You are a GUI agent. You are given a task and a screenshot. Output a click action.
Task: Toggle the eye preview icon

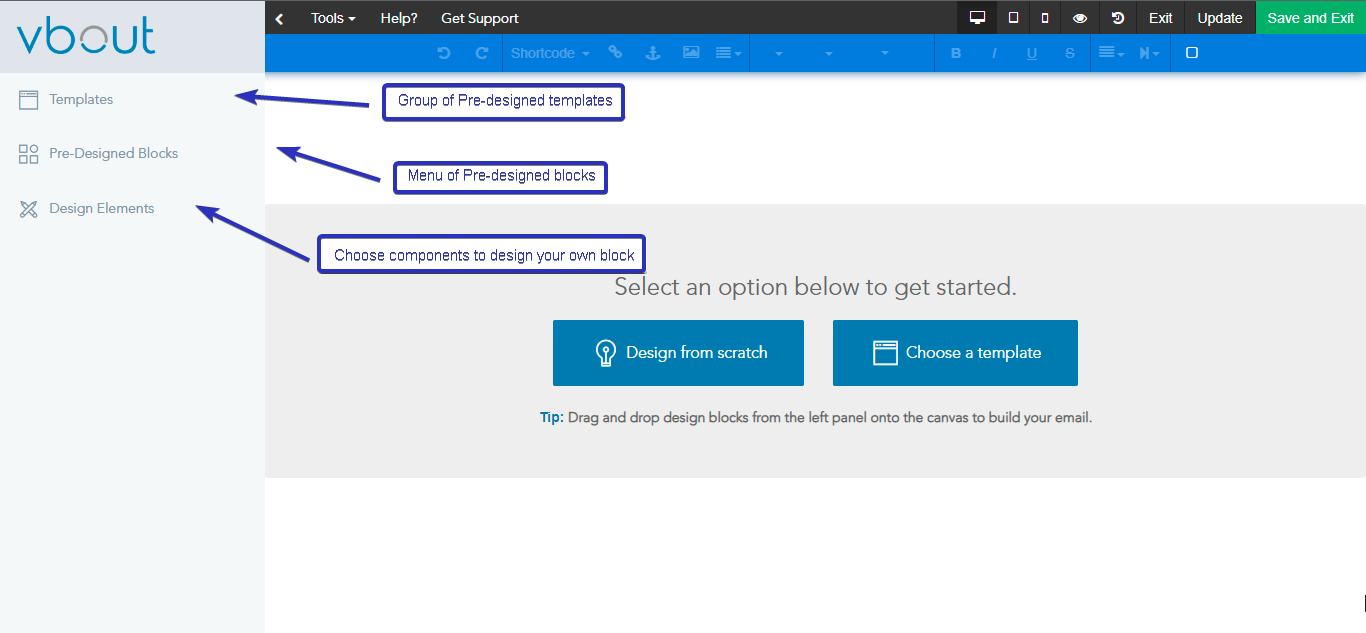click(1080, 18)
